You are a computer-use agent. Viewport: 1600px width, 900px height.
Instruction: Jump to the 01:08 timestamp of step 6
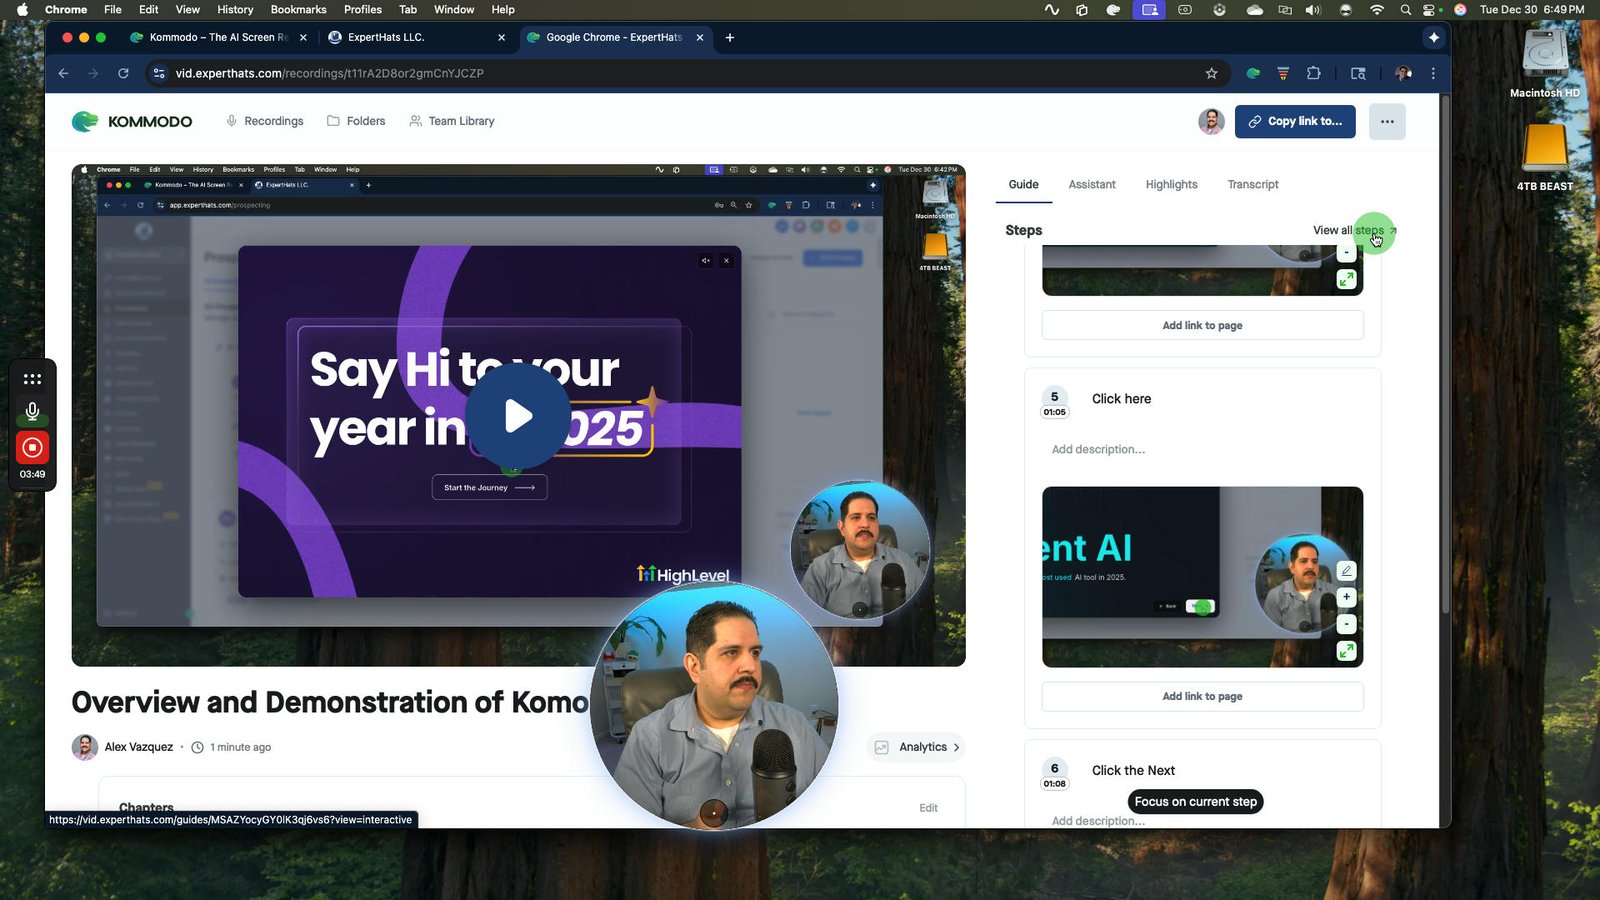coord(1054,784)
